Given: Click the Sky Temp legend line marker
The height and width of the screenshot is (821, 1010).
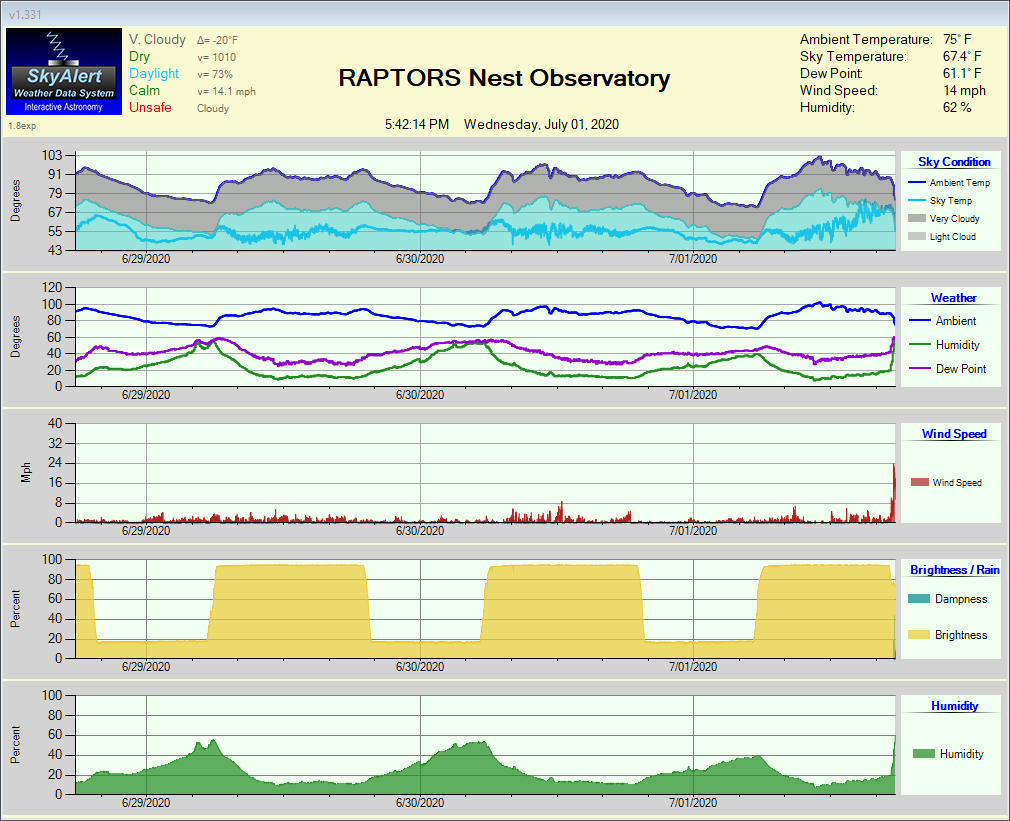Looking at the screenshot, I should pyautogui.click(x=915, y=201).
